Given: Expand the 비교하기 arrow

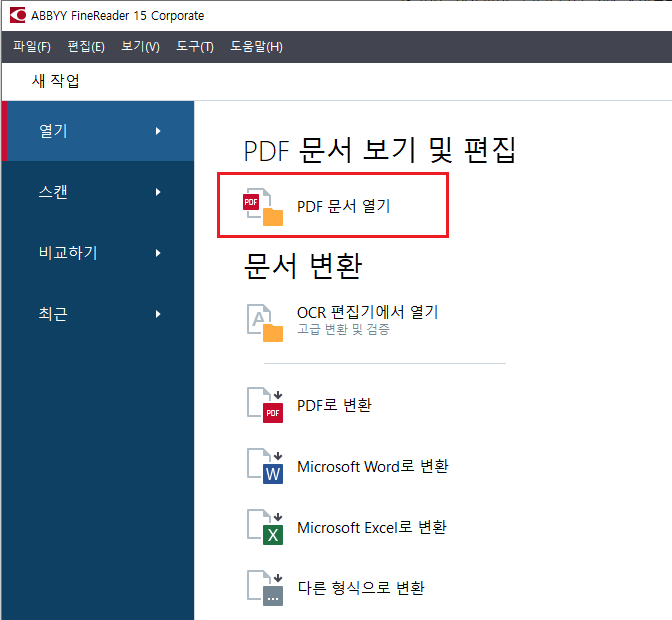Looking at the screenshot, I should coord(158,253).
